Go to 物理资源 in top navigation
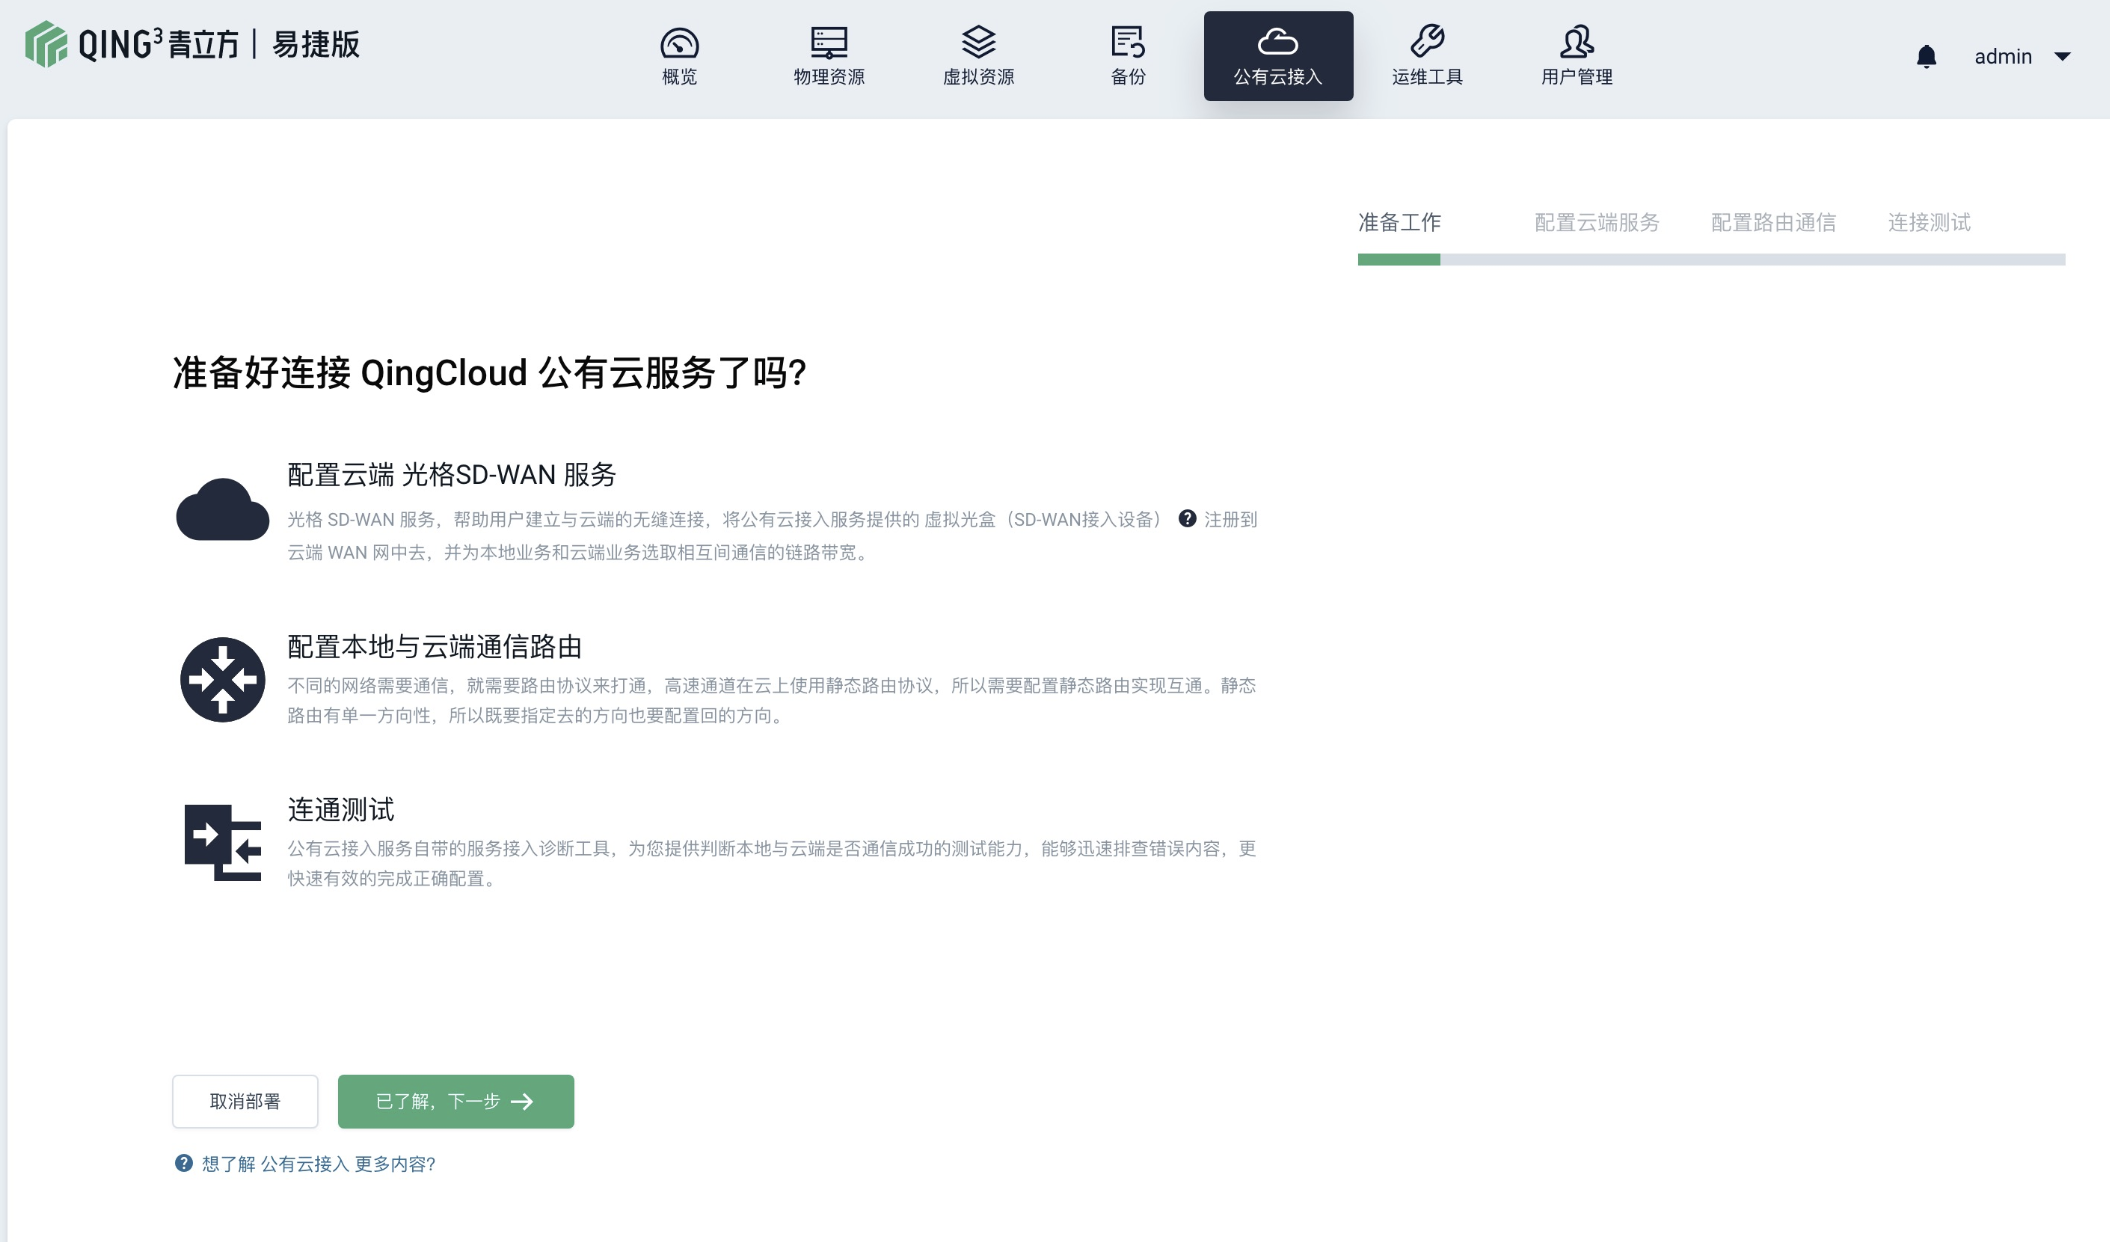 (x=829, y=56)
